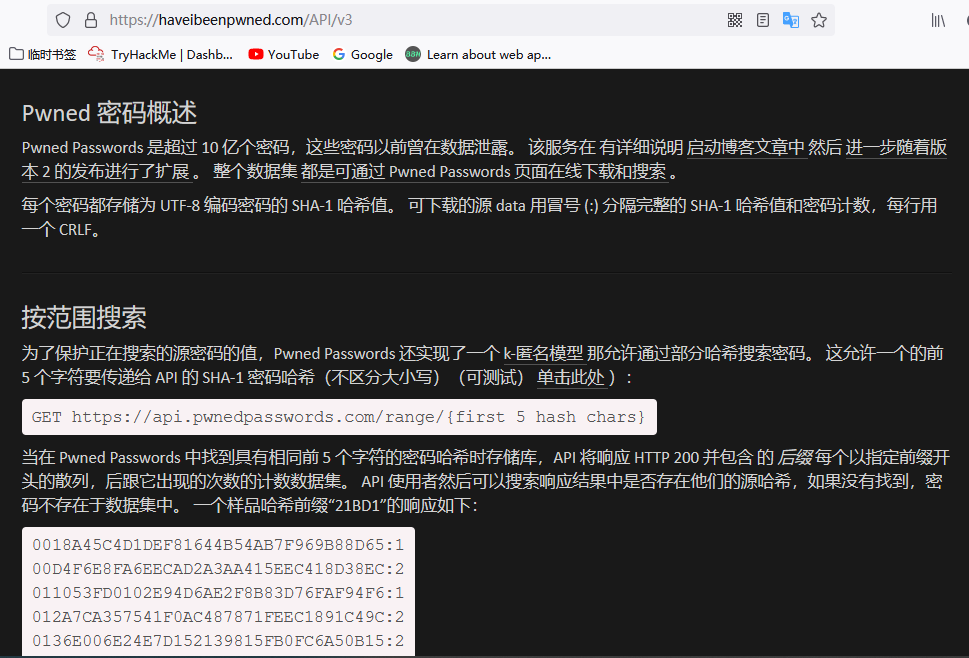Bookmark this page with the star icon
969x658 pixels.
(819, 20)
